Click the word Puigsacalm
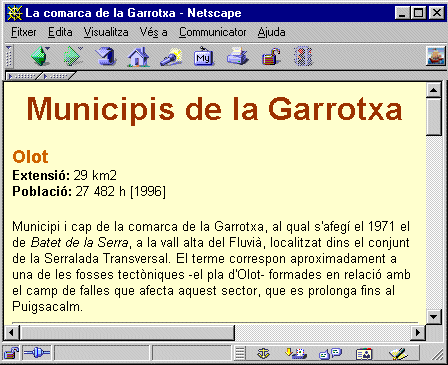448x365 pixels. (48, 307)
